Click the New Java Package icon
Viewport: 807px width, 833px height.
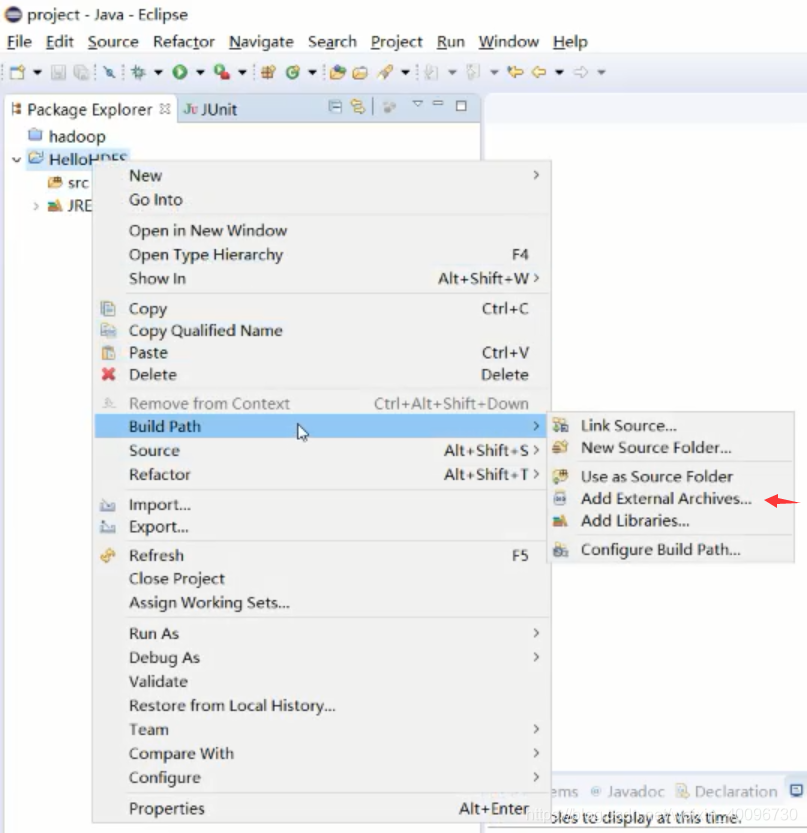point(268,72)
